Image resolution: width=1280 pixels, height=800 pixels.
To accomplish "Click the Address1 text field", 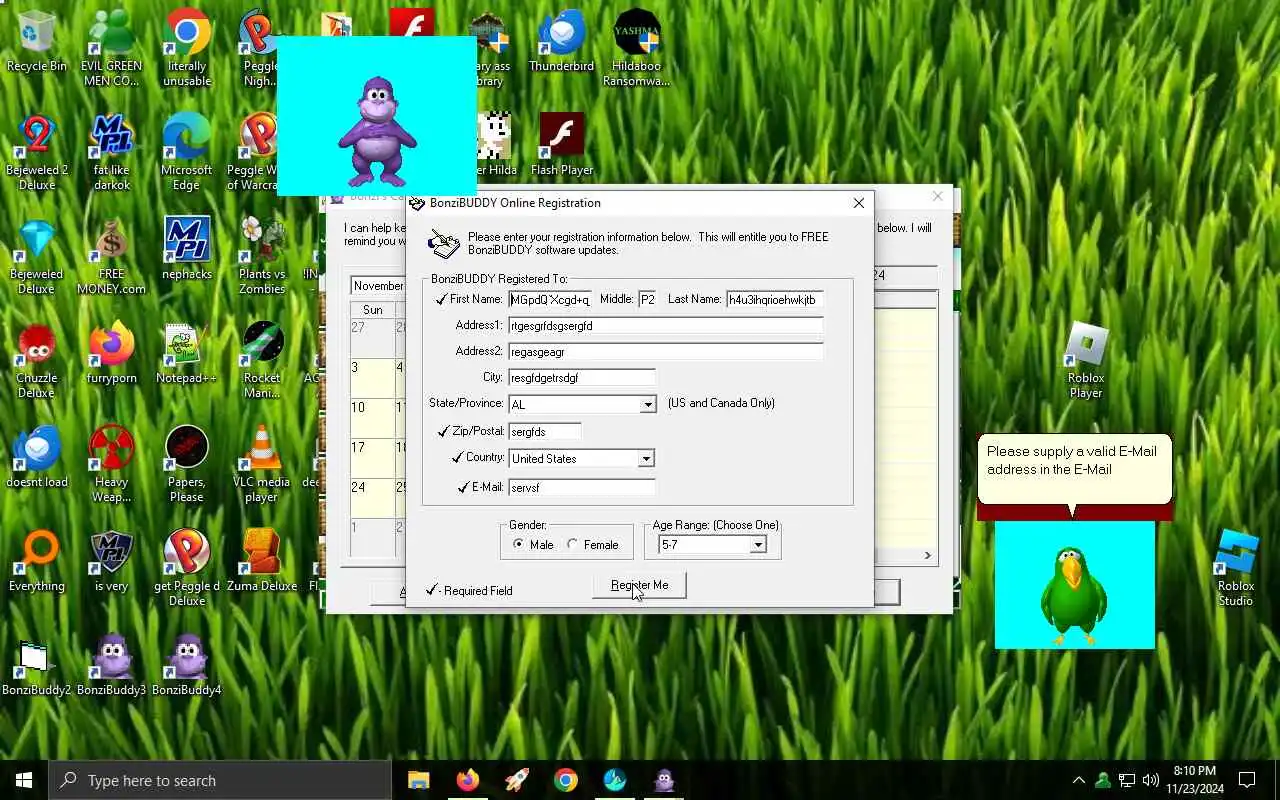I will pos(666,325).
